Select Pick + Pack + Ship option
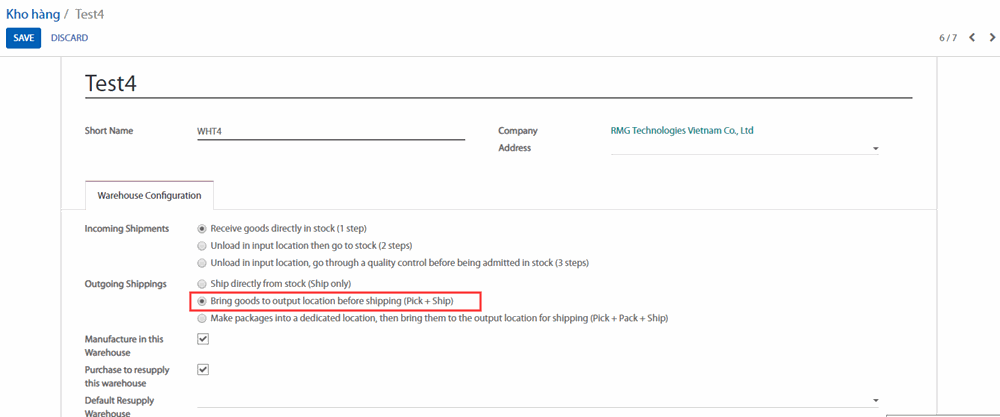This screenshot has width=1000, height=417. click(x=203, y=318)
